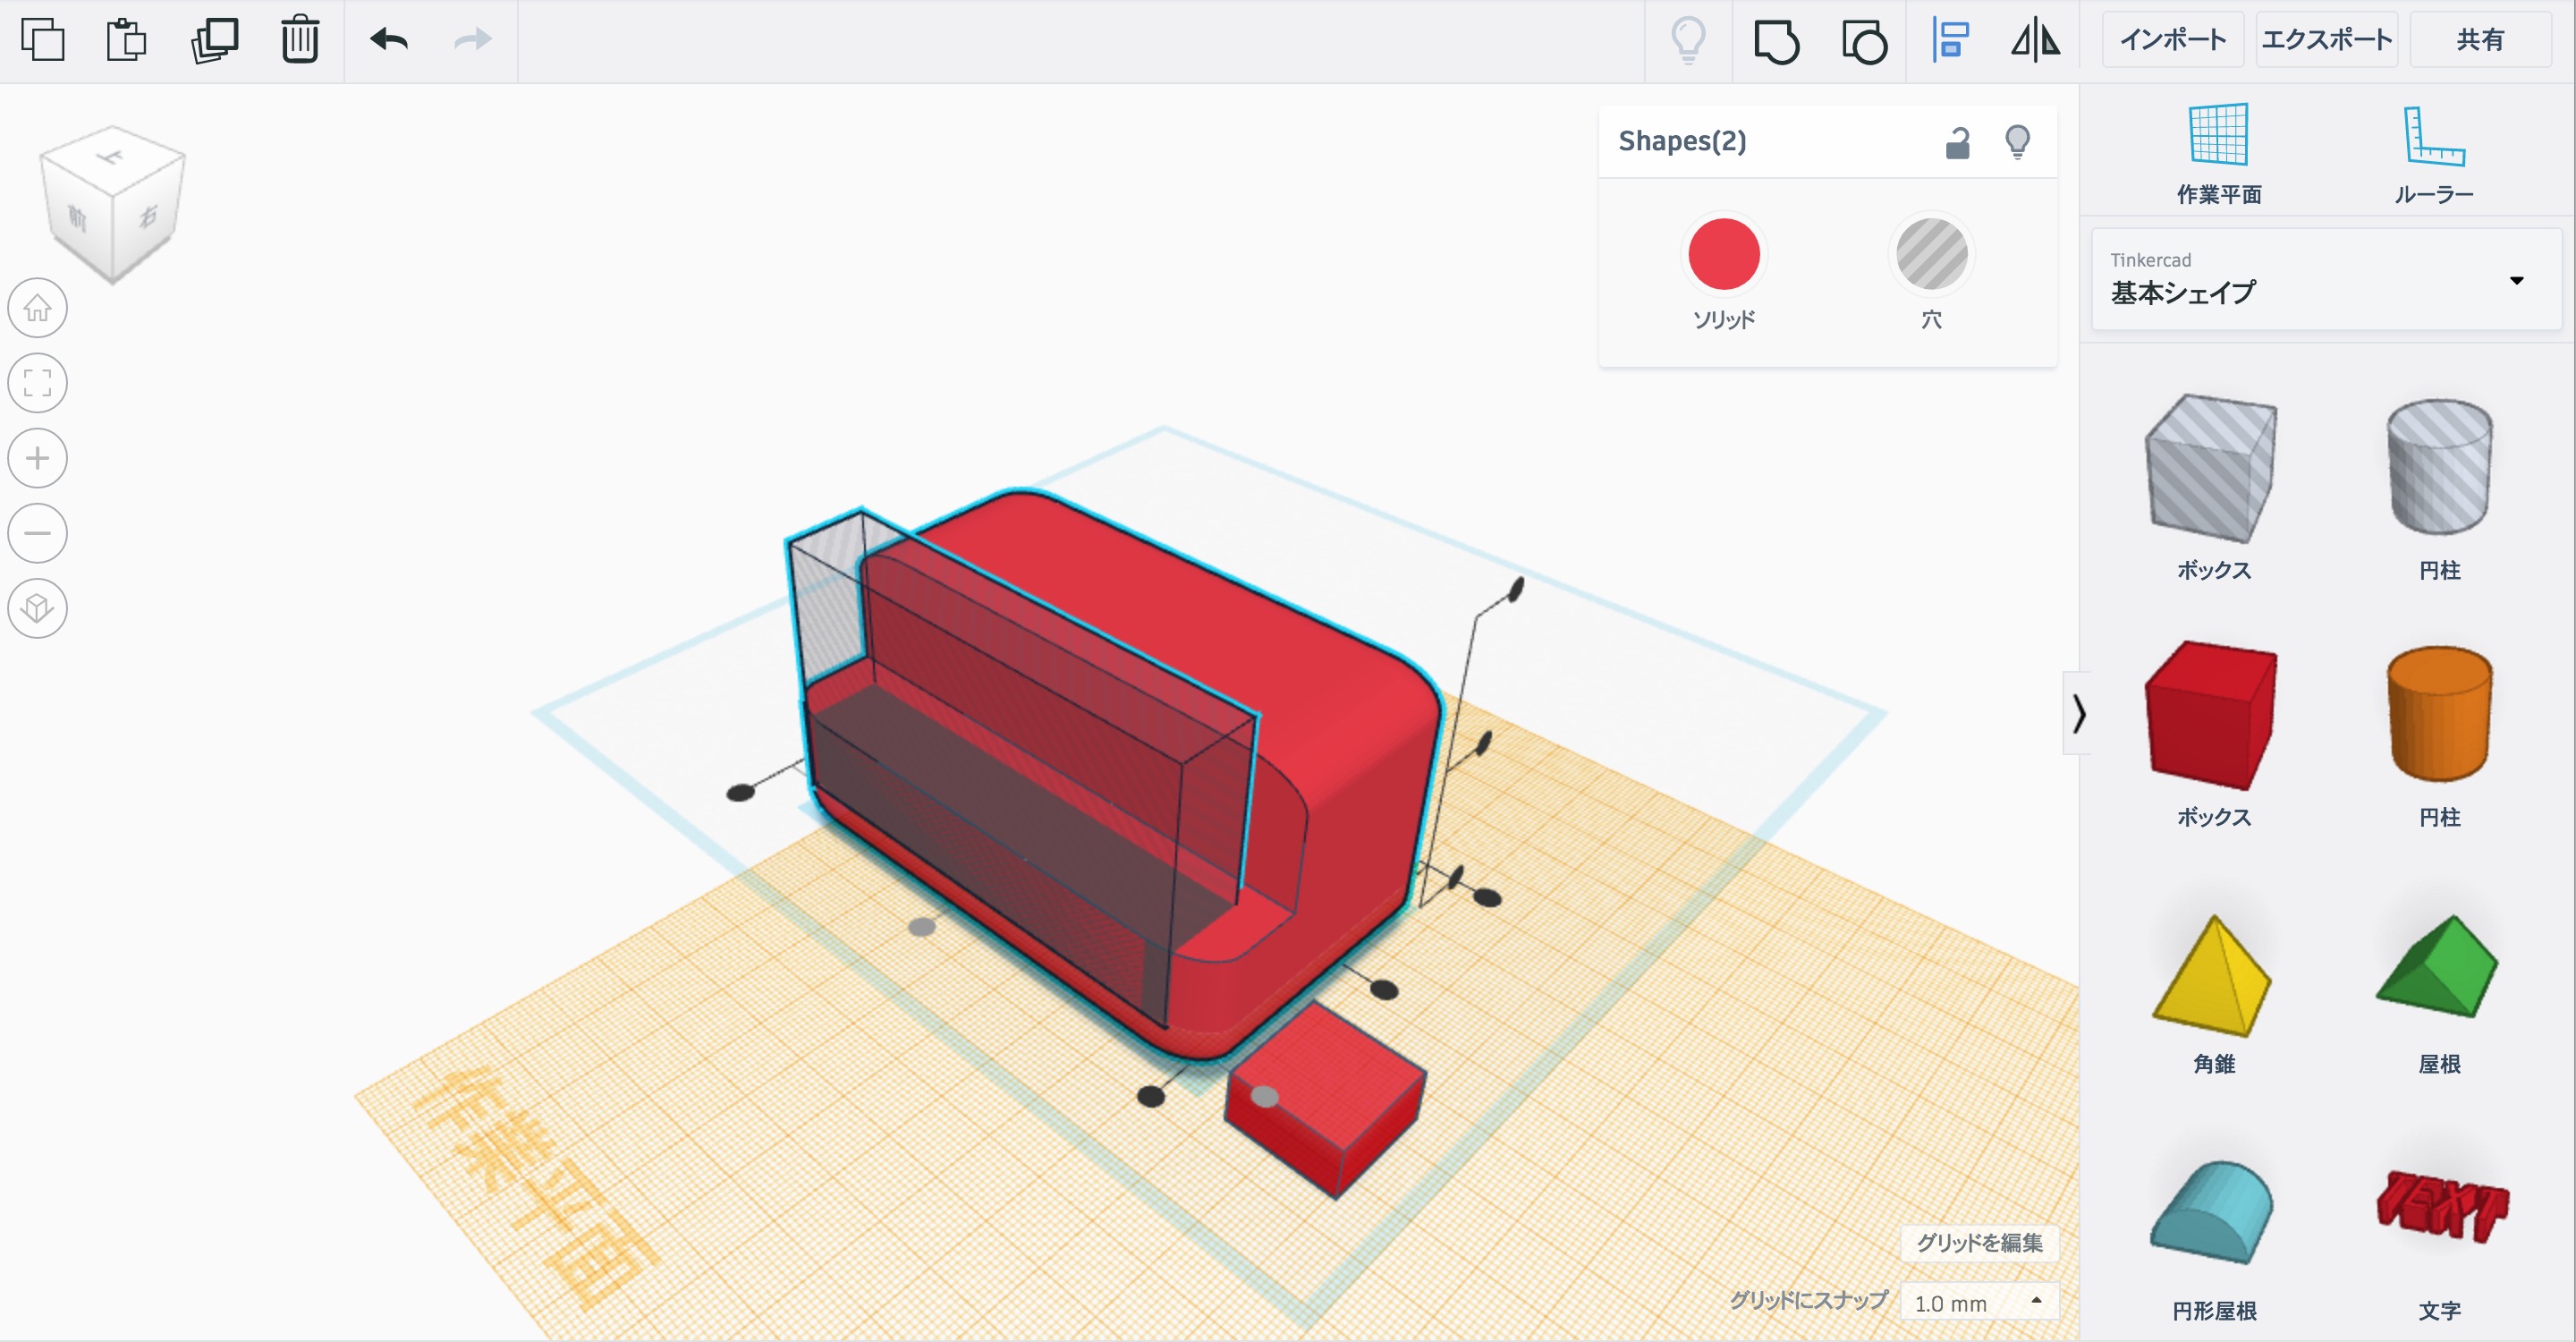Click the Undo arrow
The image size is (2576, 1342).
click(x=389, y=40)
